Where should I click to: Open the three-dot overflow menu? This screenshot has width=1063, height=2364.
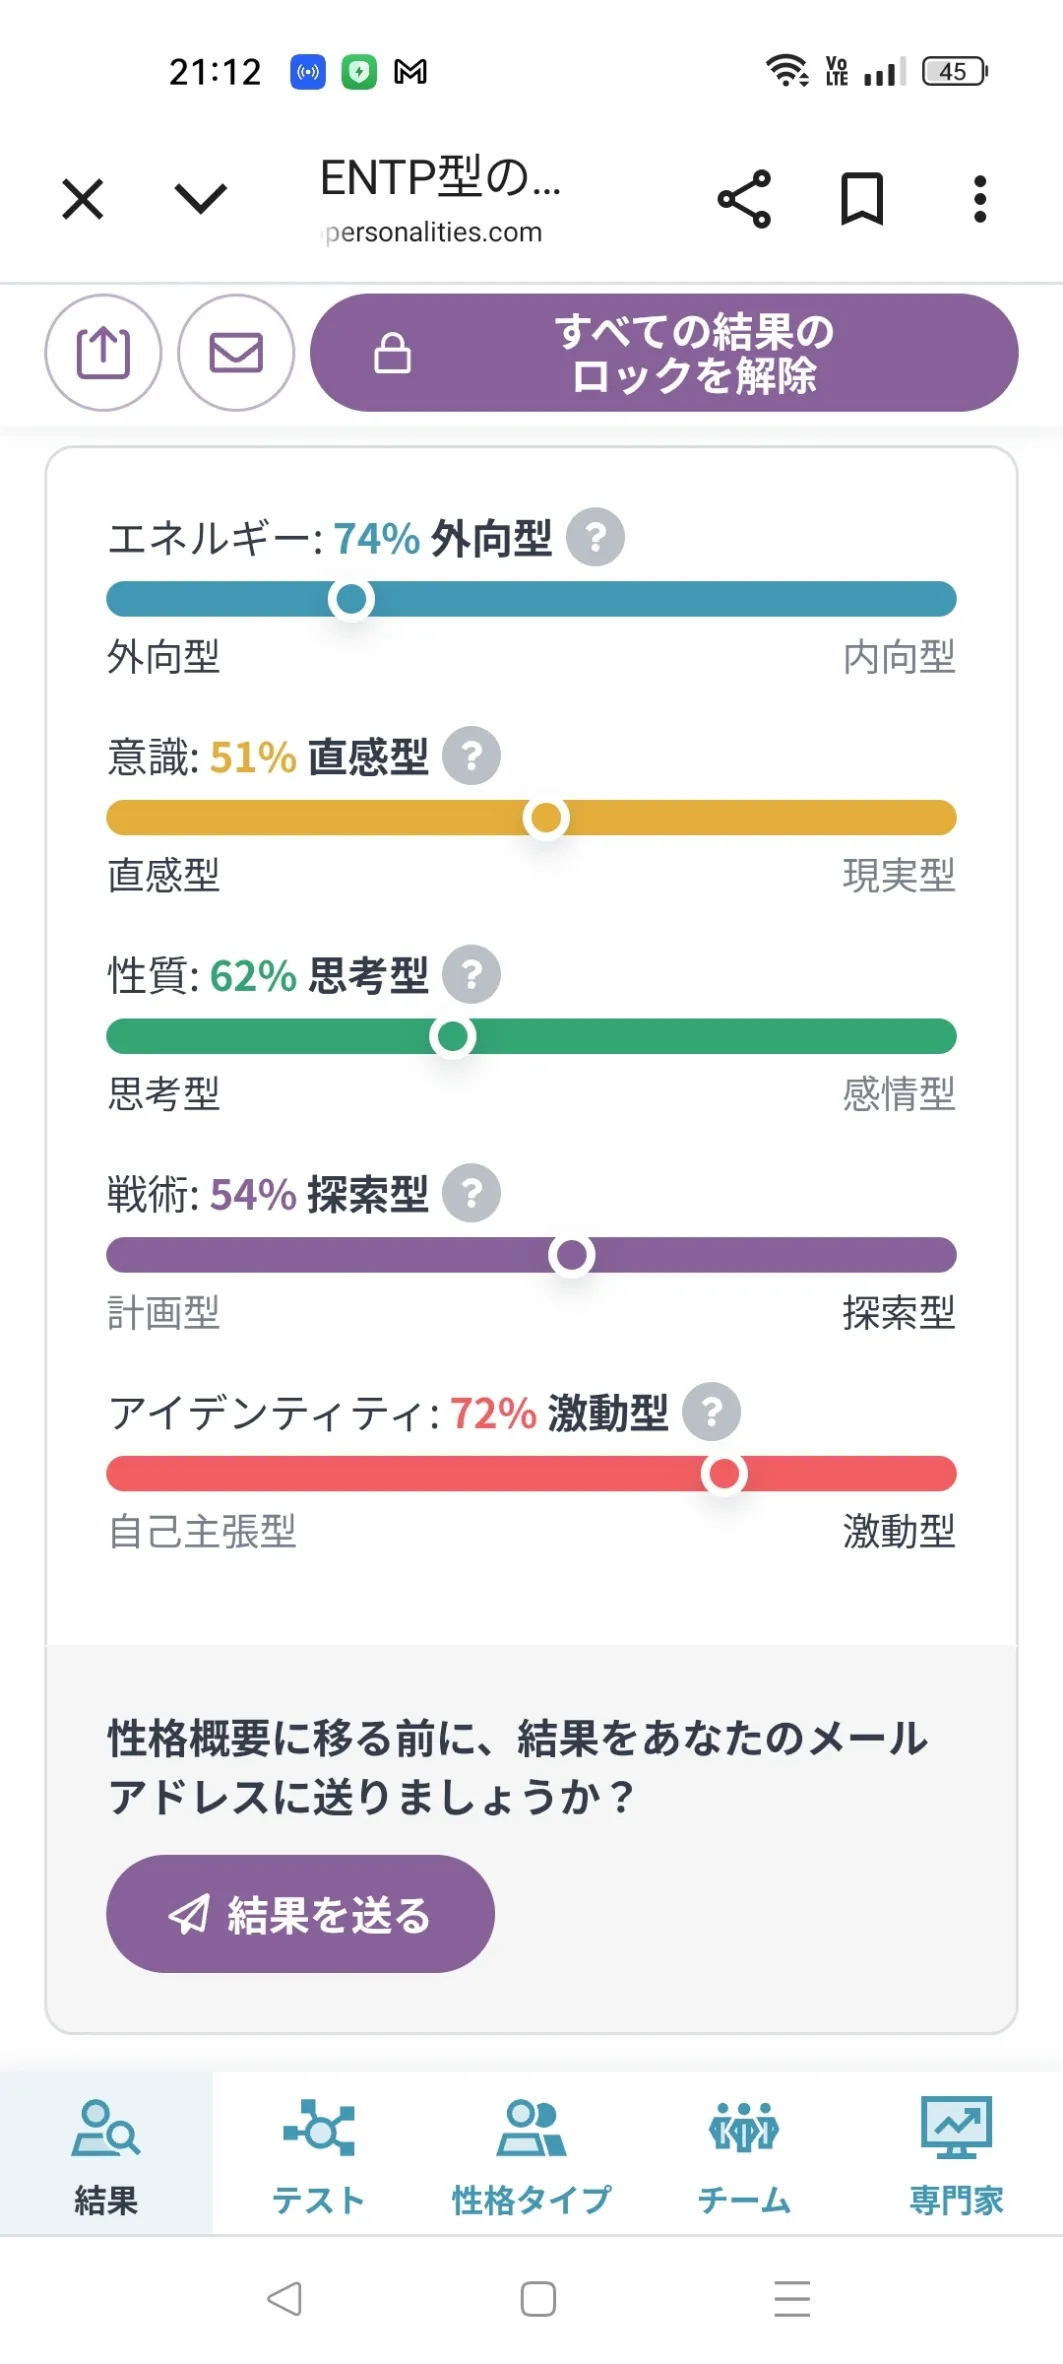[x=980, y=199]
